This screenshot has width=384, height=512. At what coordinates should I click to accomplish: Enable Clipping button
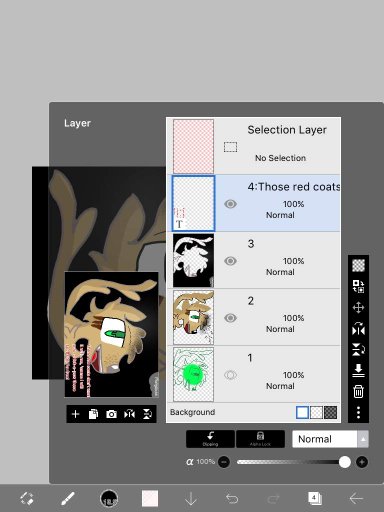pyautogui.click(x=210, y=439)
